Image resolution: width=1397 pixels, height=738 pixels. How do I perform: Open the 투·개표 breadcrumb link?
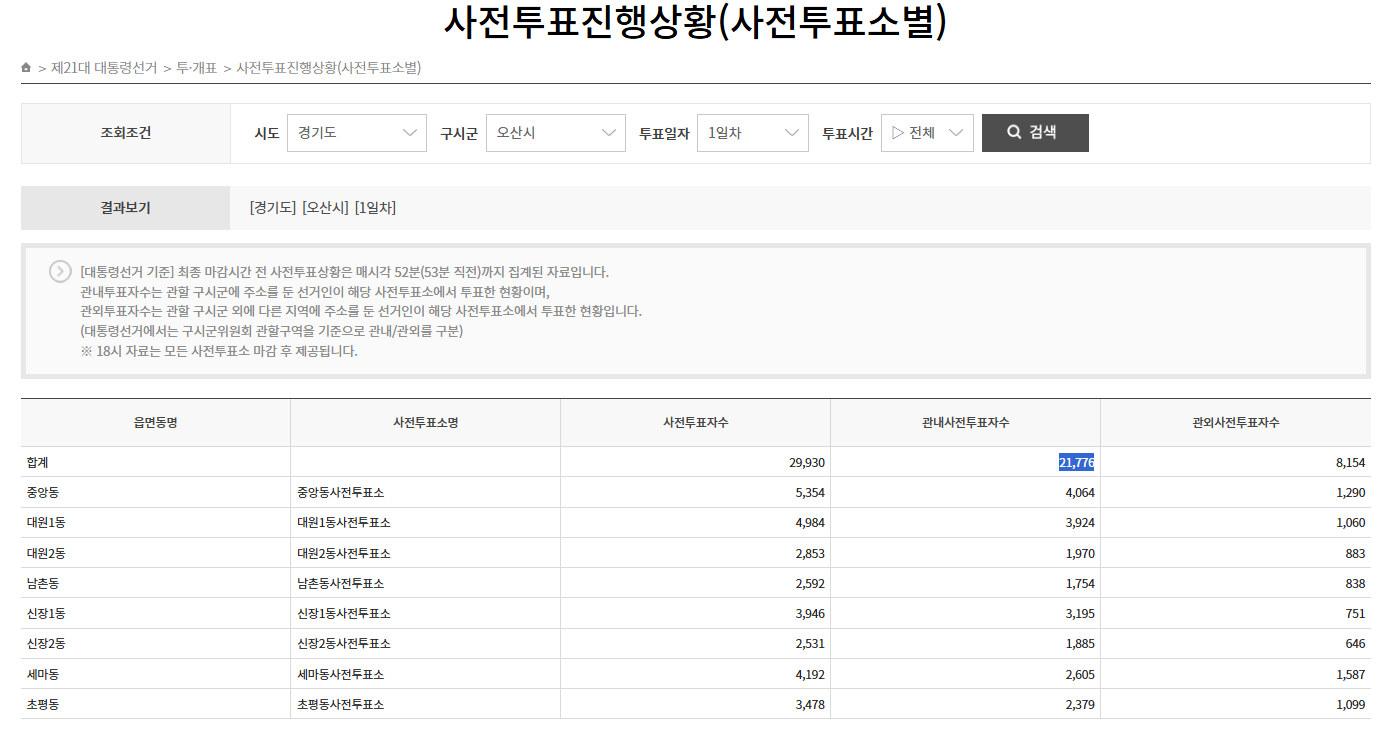(196, 68)
